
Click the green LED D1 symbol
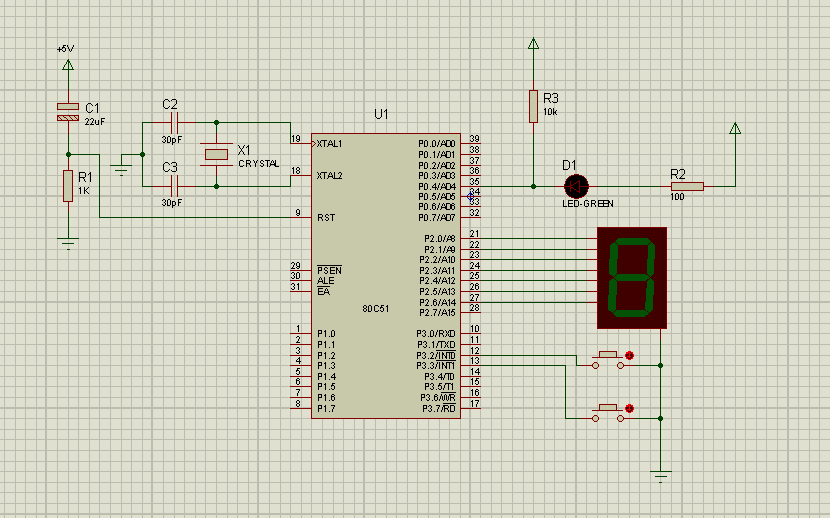(576, 186)
